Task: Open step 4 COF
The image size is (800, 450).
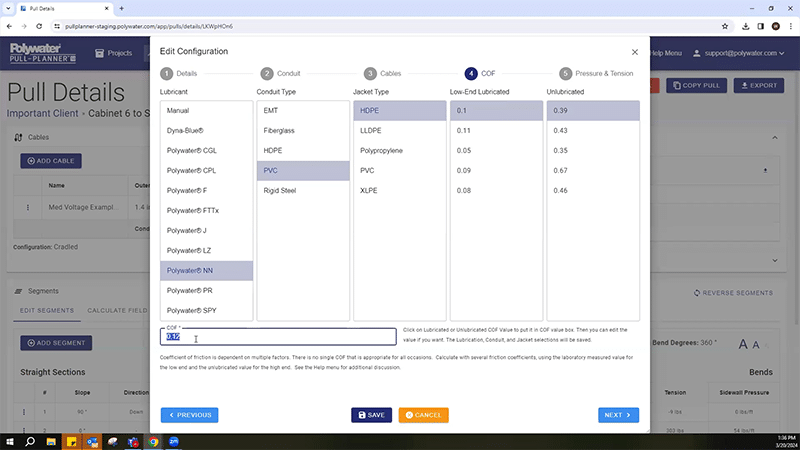Action: [x=480, y=73]
